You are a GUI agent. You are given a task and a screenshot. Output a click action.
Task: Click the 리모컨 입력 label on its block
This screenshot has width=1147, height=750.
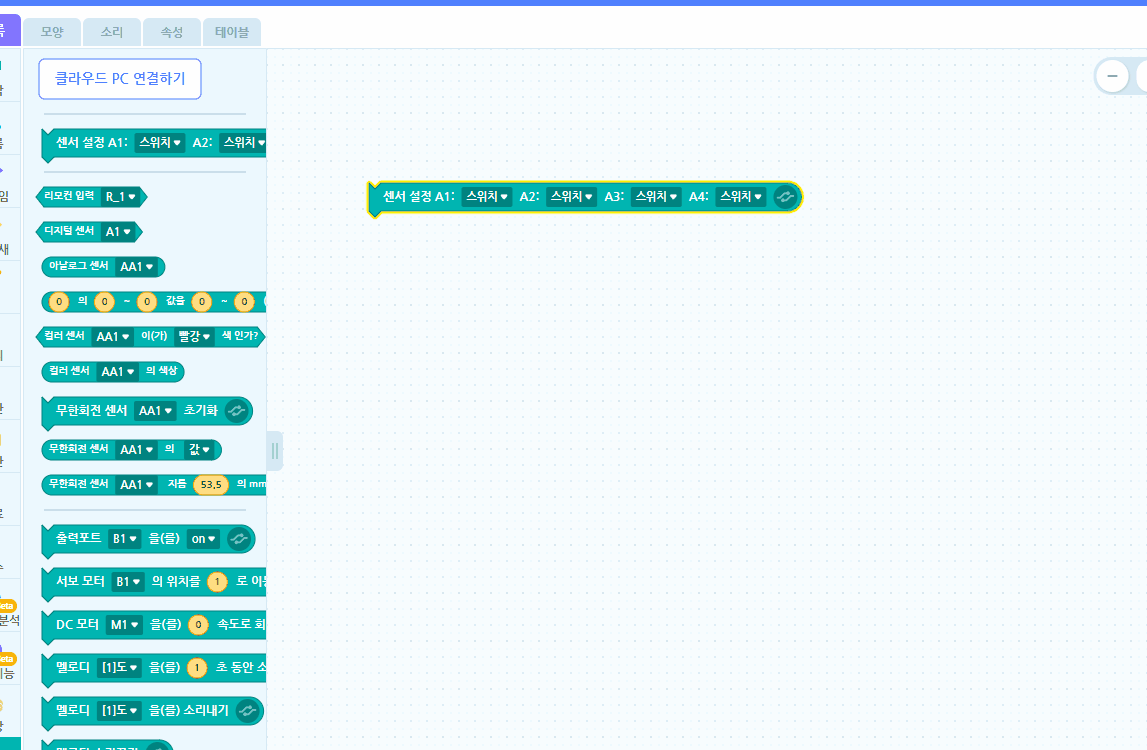pos(69,196)
